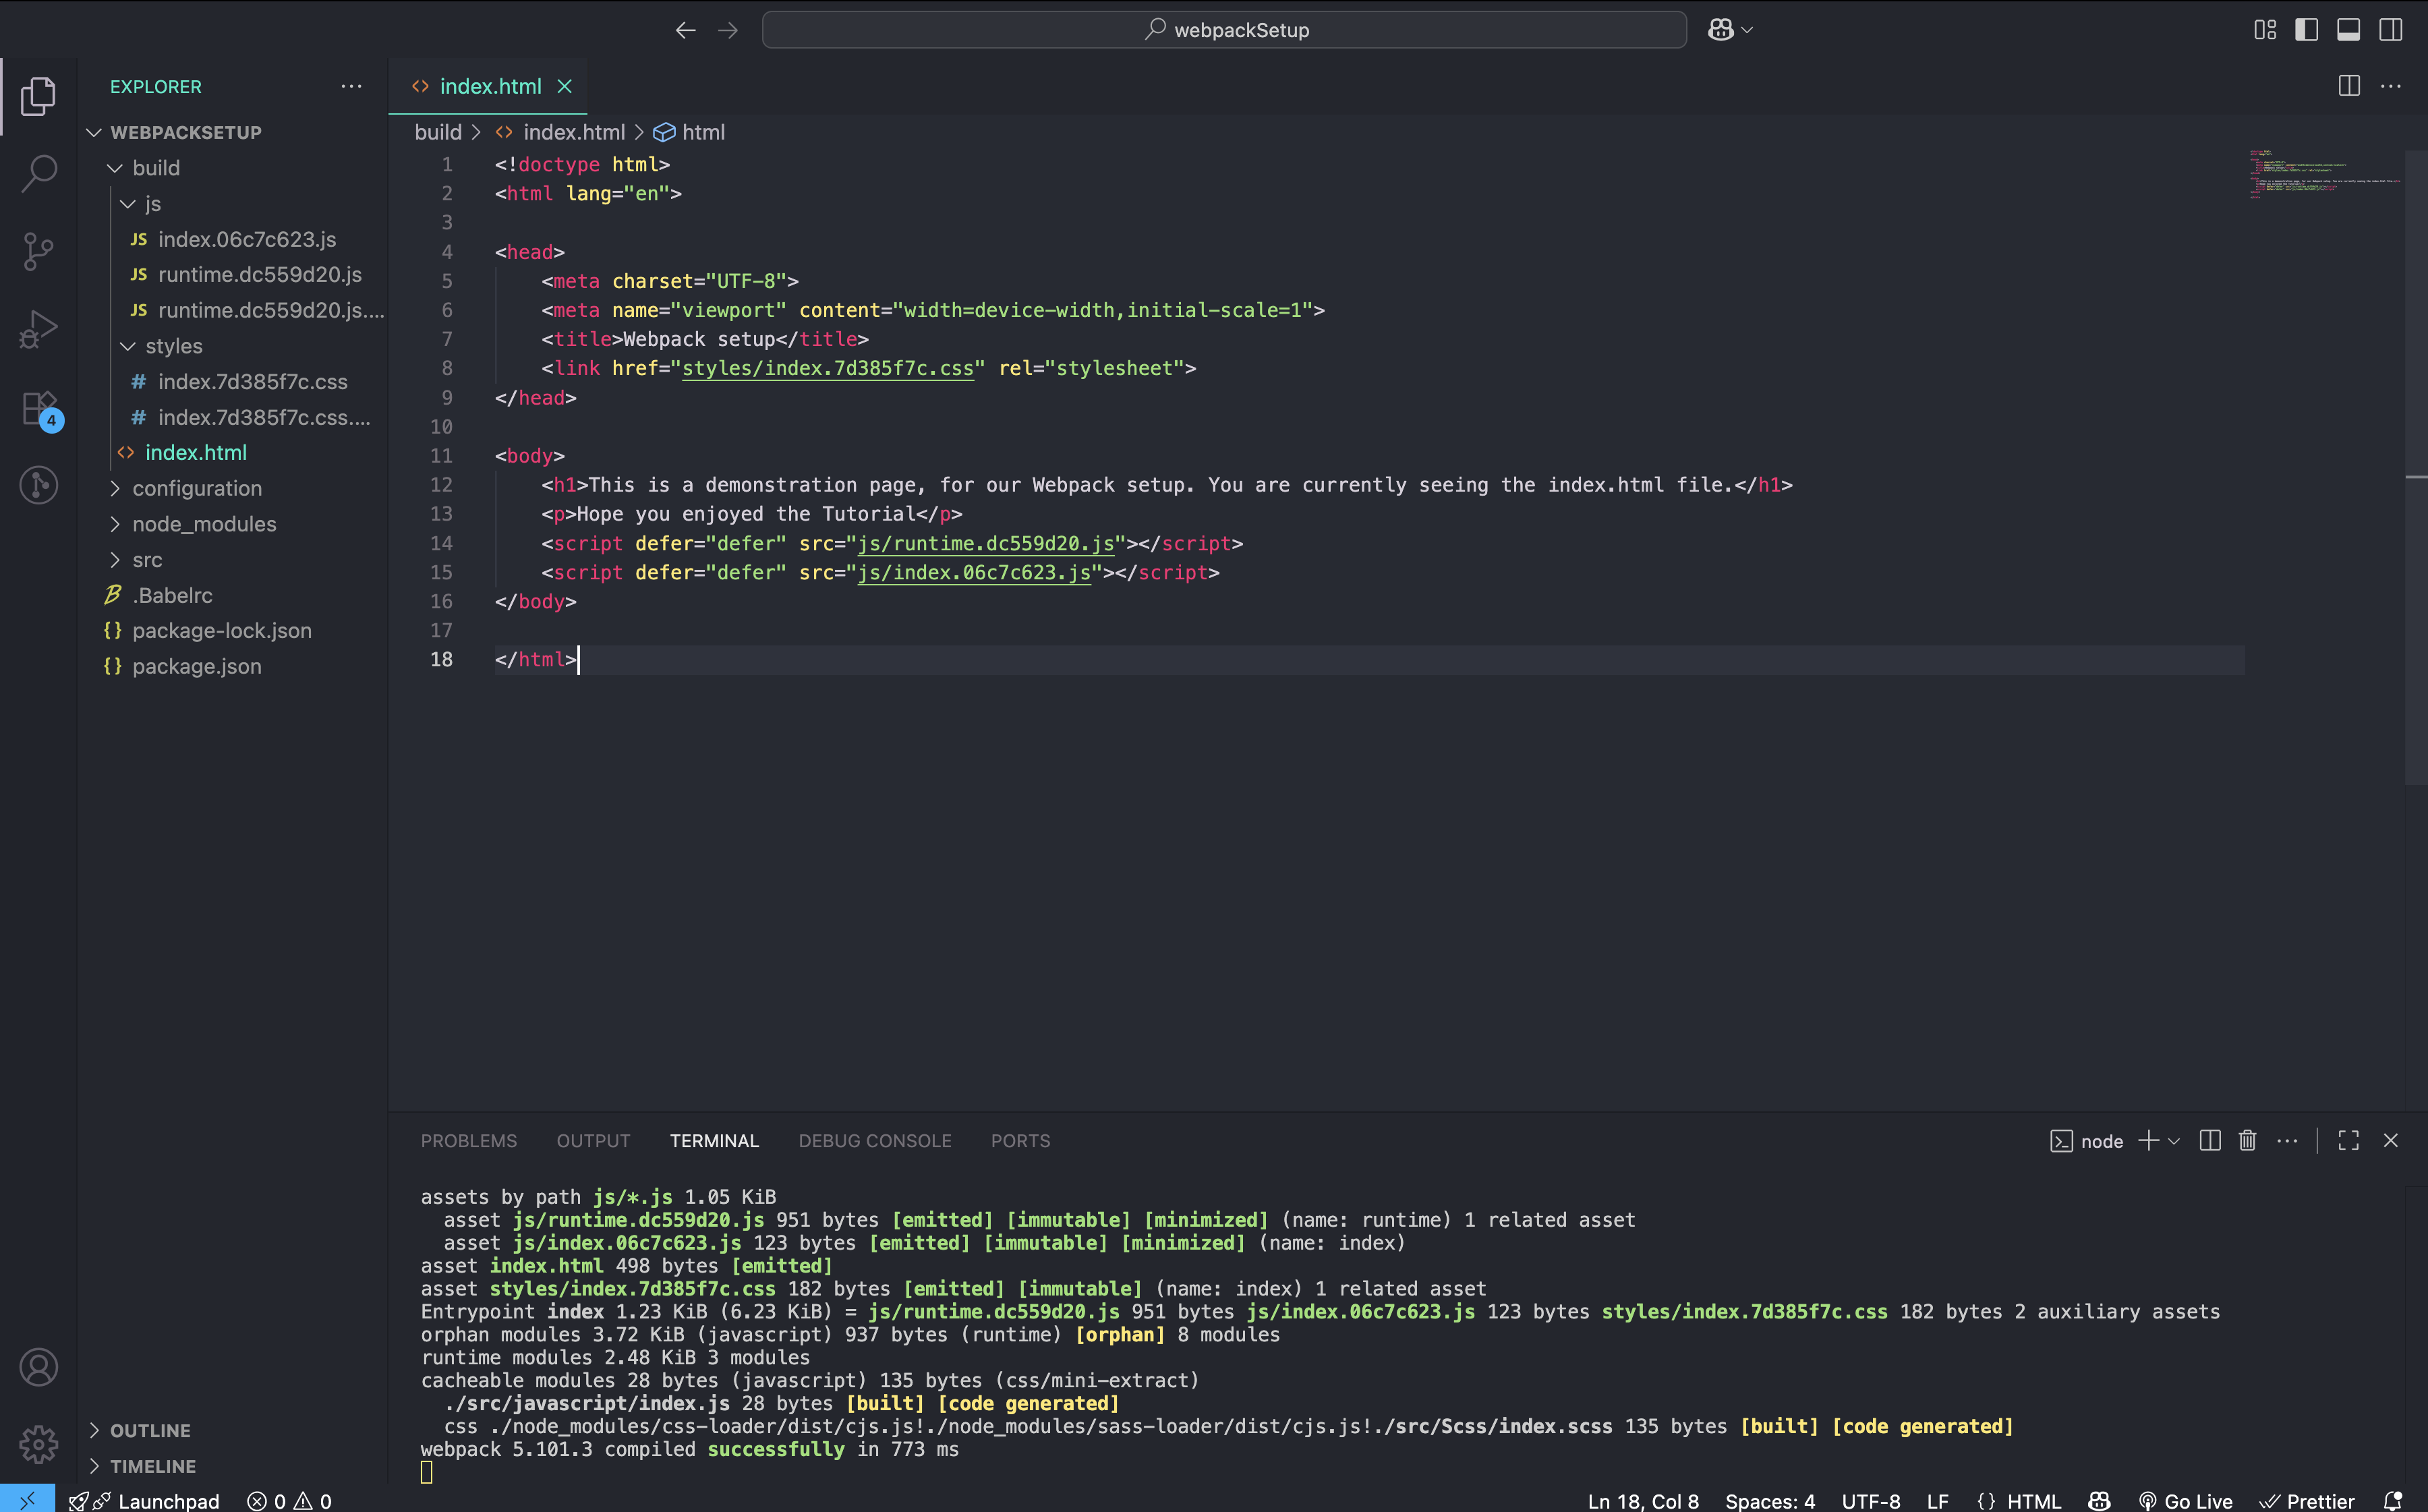Viewport: 2428px width, 1512px height.
Task: Open Accounts menu icon
Action: [38, 1367]
